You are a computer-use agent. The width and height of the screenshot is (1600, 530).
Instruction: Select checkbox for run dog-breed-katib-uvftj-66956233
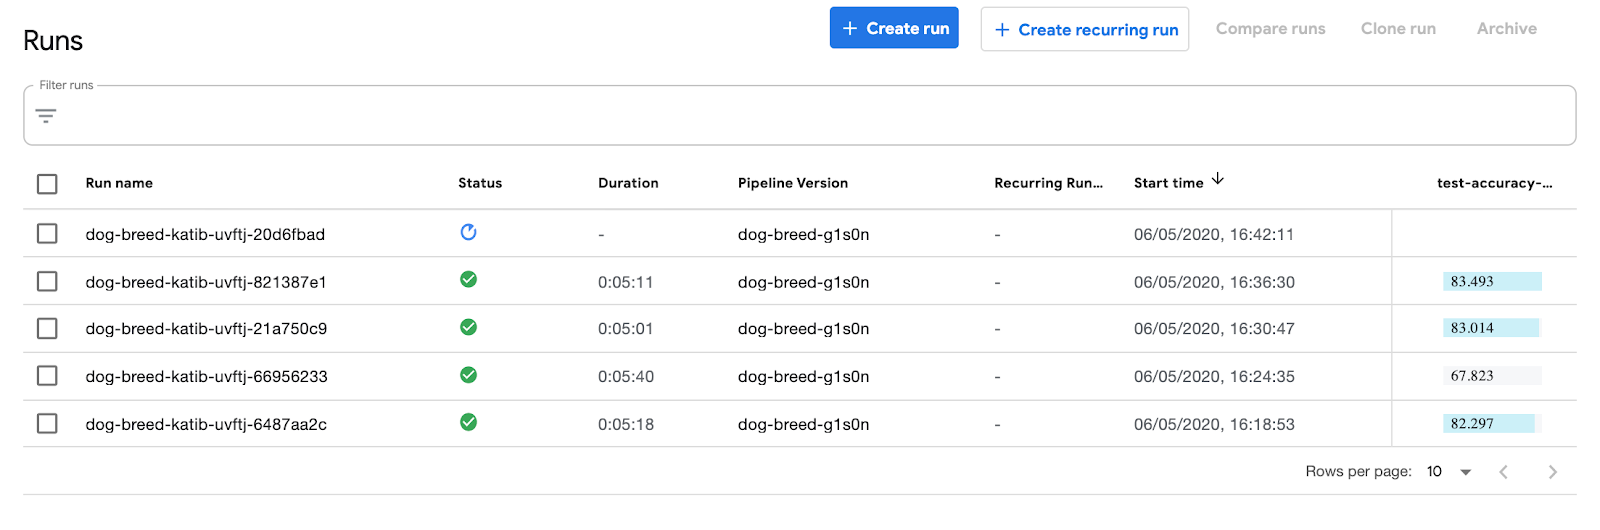(47, 376)
